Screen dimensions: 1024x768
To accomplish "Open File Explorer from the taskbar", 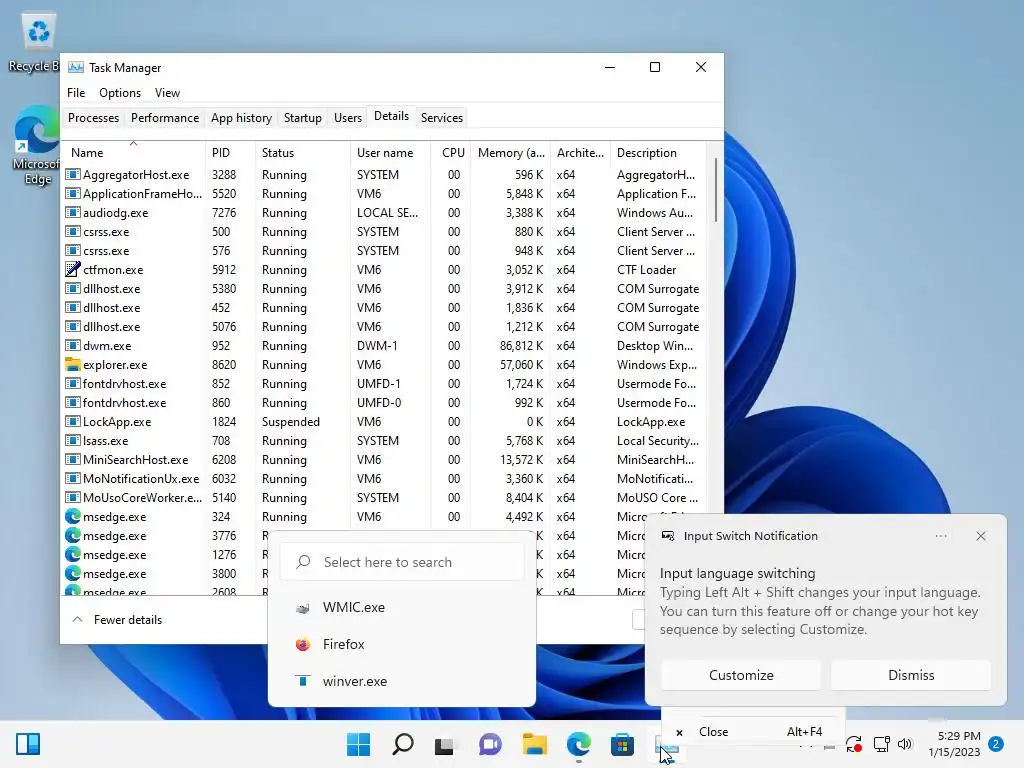I will pos(534,744).
